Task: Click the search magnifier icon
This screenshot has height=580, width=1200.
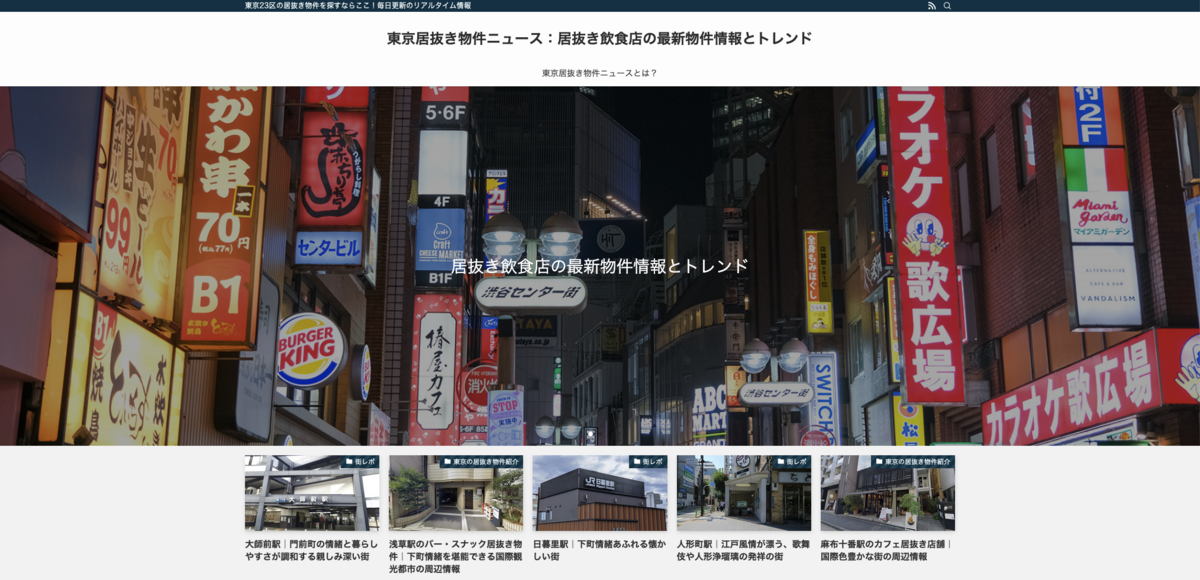Action: (947, 6)
